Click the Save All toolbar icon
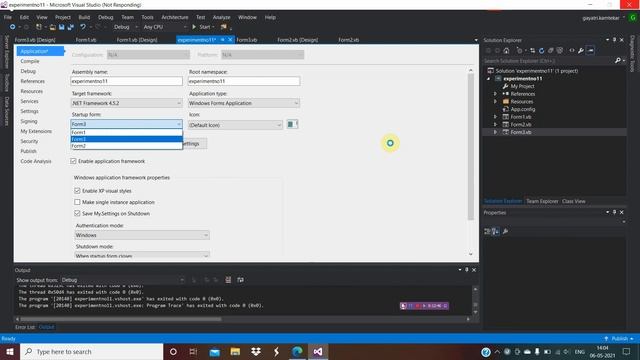Image resolution: width=640 pixels, height=360 pixels. pos(71,27)
